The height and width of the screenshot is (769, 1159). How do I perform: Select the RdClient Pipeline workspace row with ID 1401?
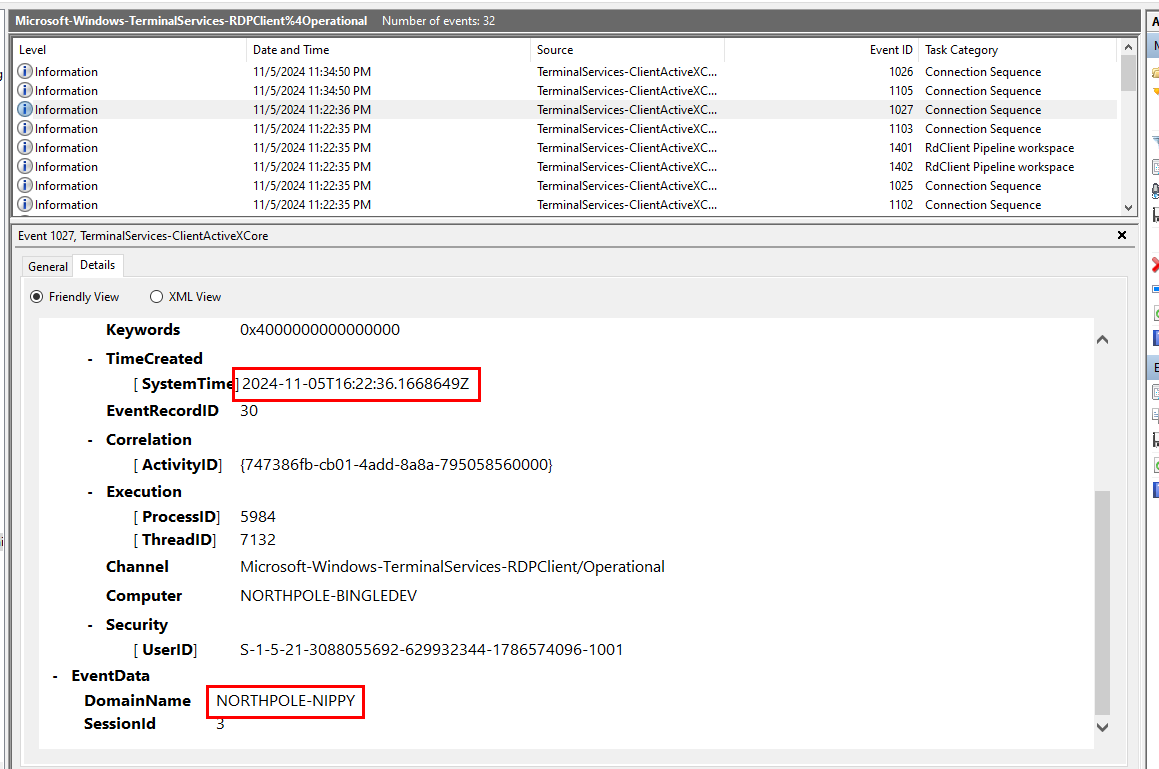pos(565,148)
